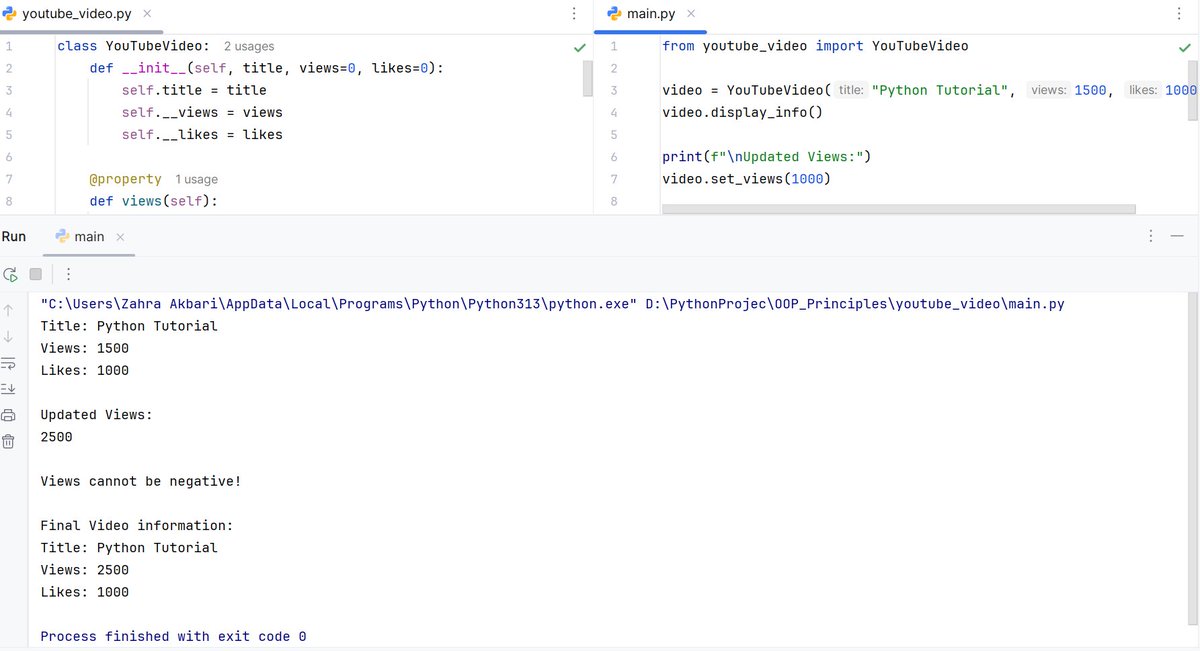
Task: Close the main run tab
Action: 120,237
